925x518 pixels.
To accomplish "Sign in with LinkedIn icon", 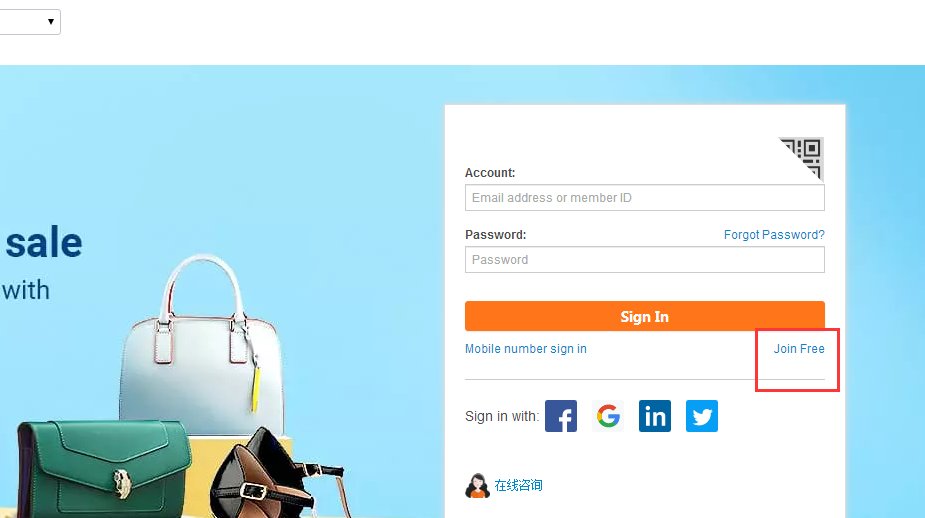I will [x=655, y=416].
